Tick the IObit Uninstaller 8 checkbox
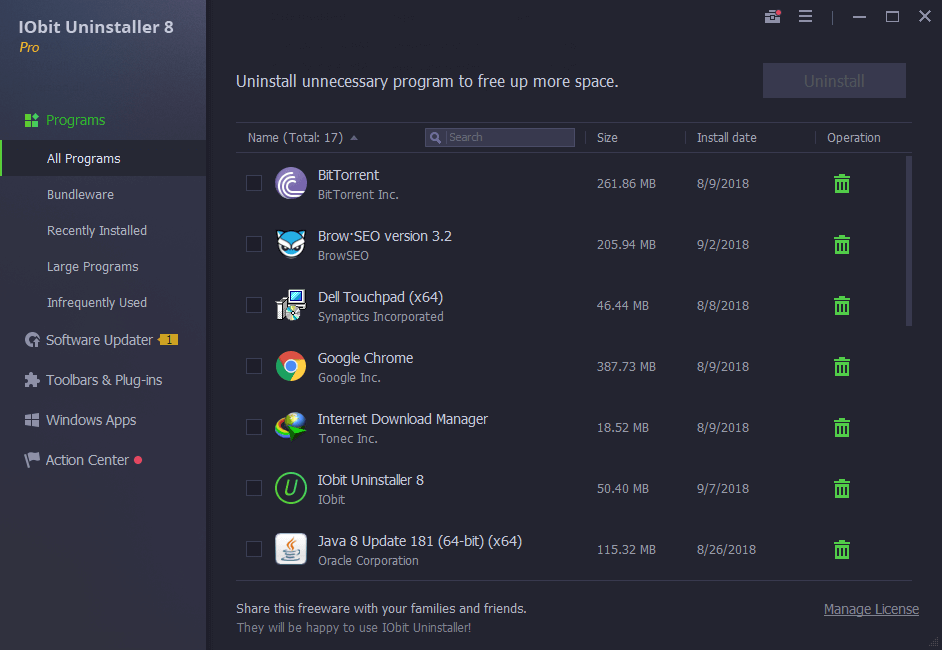 point(254,488)
